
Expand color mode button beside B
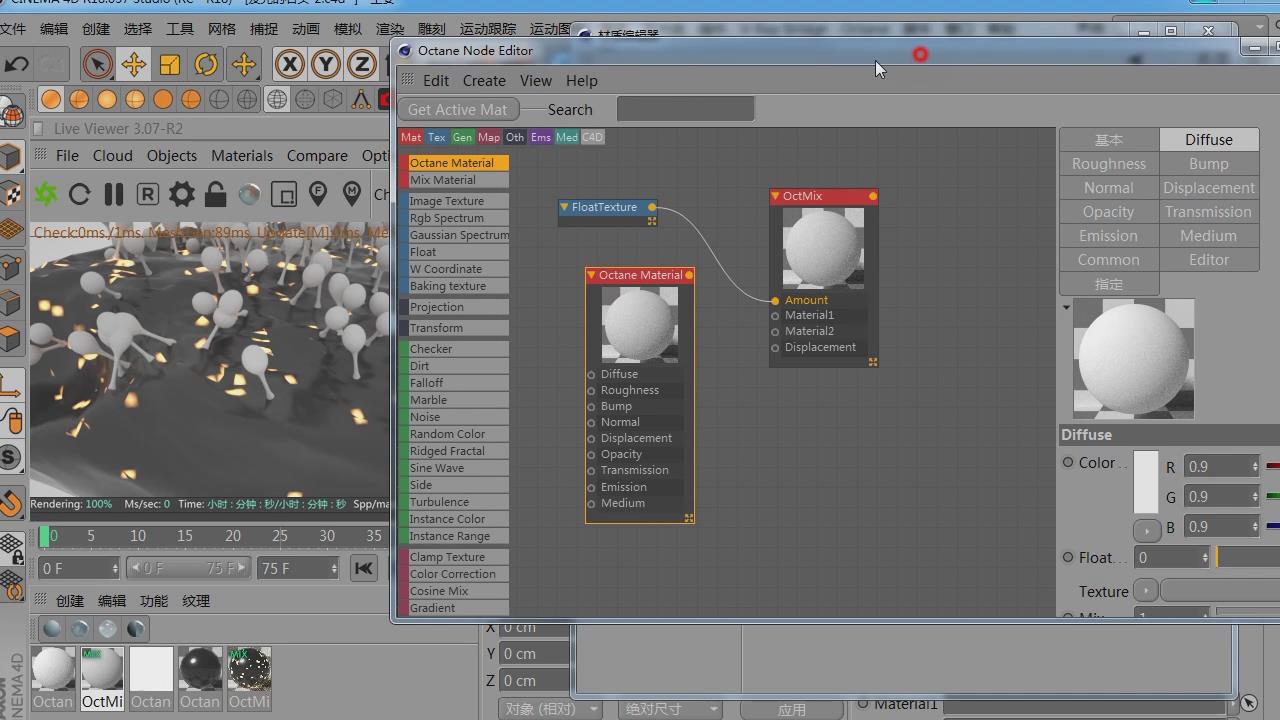click(1145, 529)
